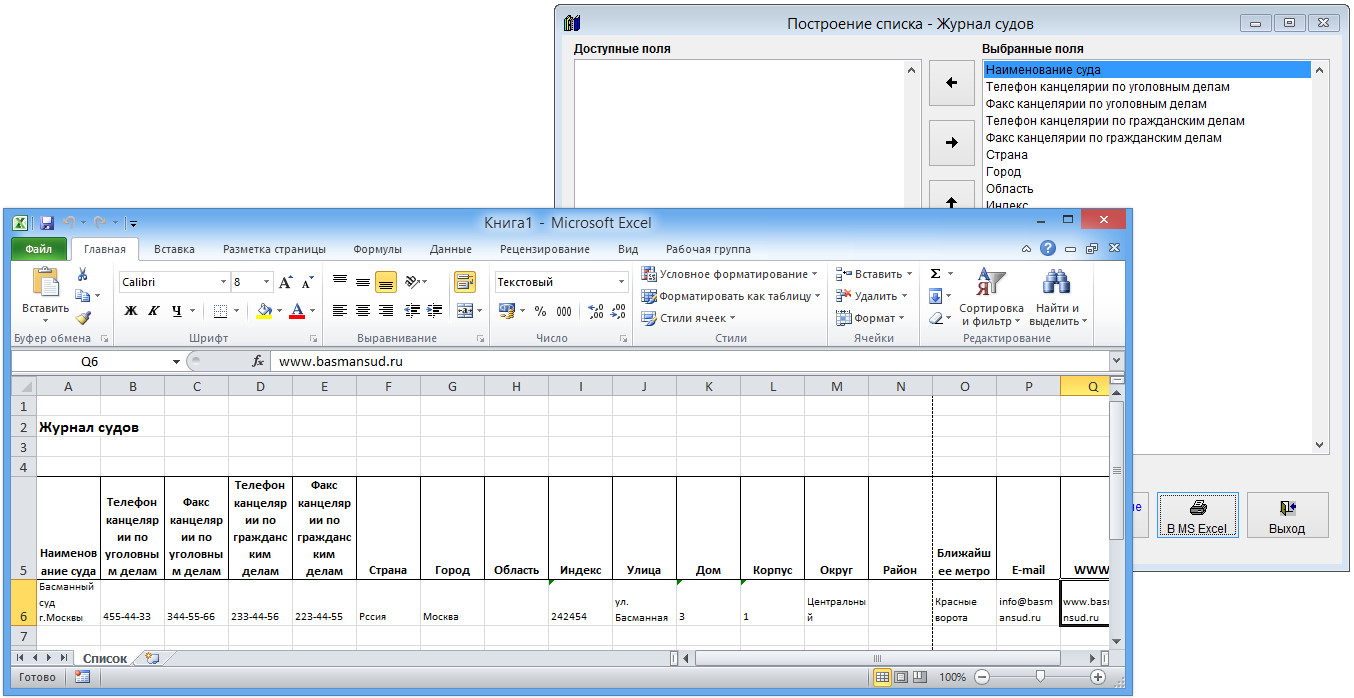Click the В MS Excel button
1354x698 pixels.
pyautogui.click(x=1197, y=517)
